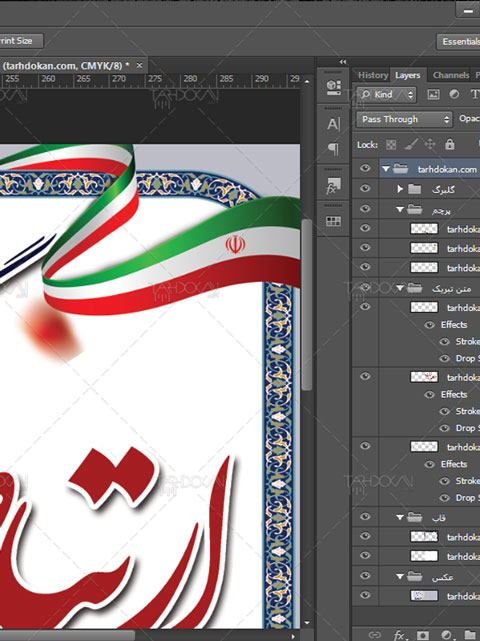The width and height of the screenshot is (480, 641).
Task: Click the canvas scroll up arrow
Action: [307, 81]
